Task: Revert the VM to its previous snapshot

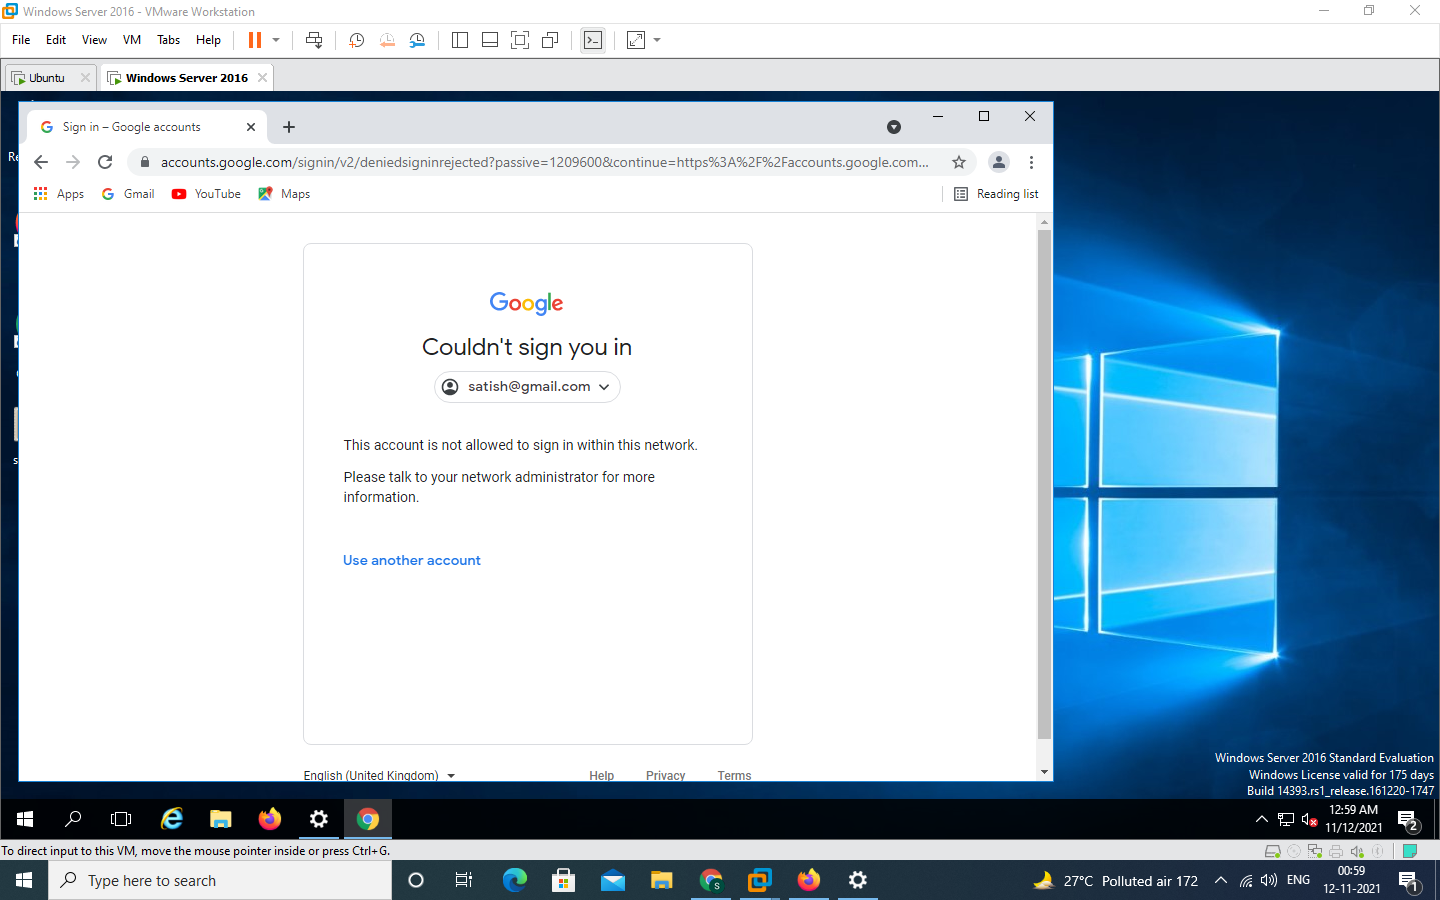Action: click(387, 40)
